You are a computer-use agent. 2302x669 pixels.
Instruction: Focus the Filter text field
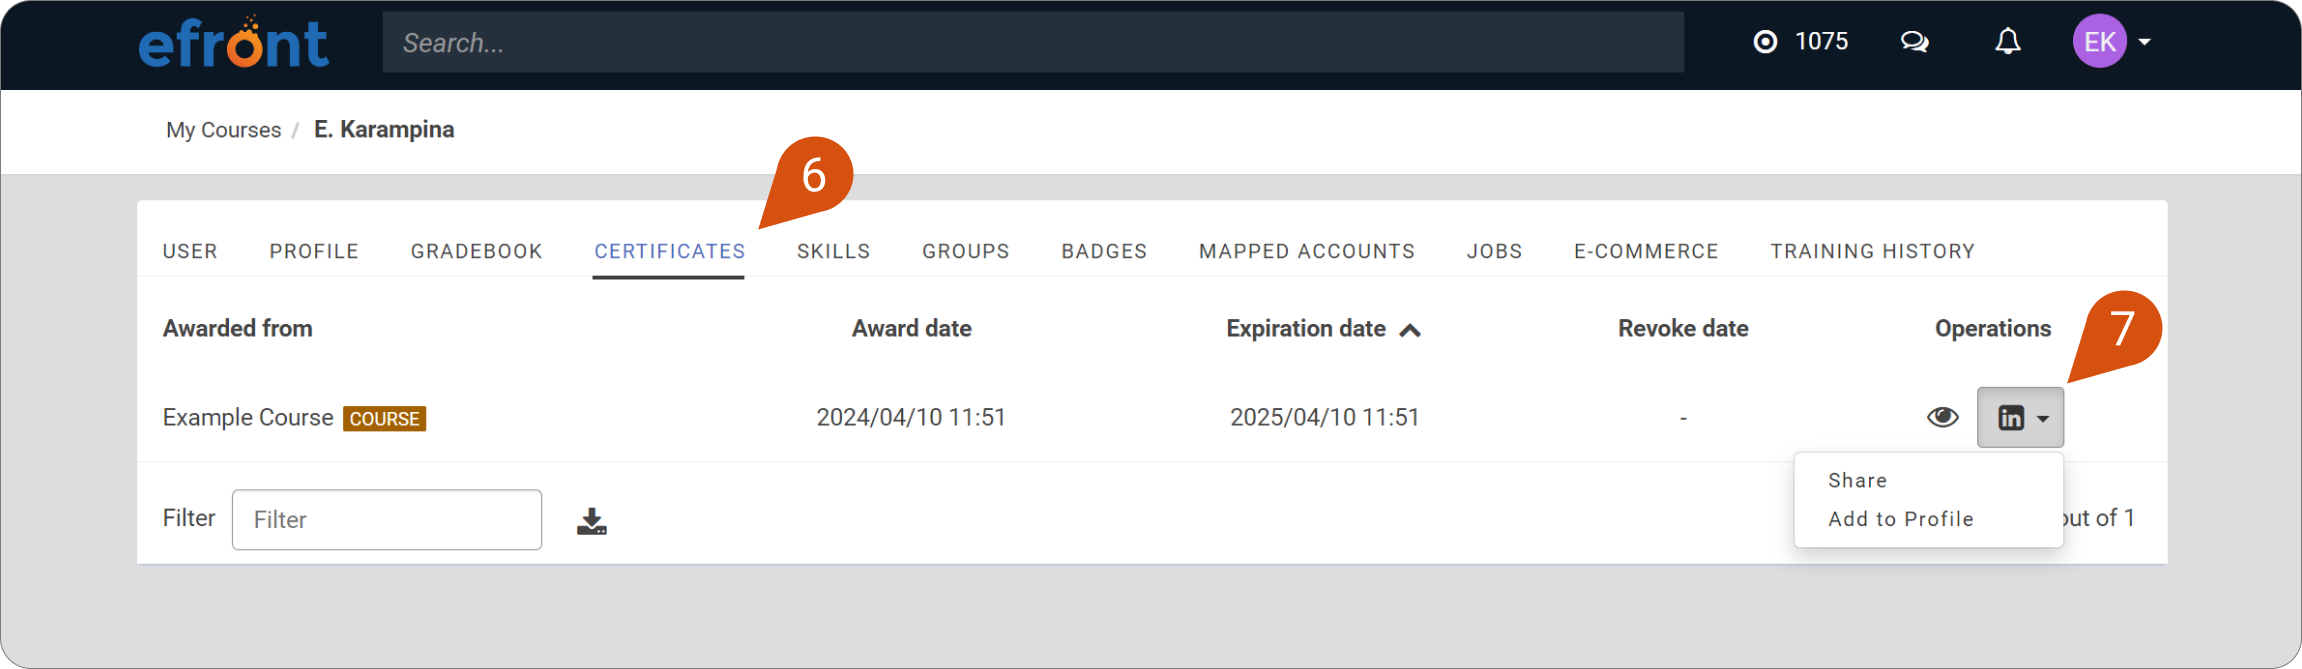tap(387, 520)
